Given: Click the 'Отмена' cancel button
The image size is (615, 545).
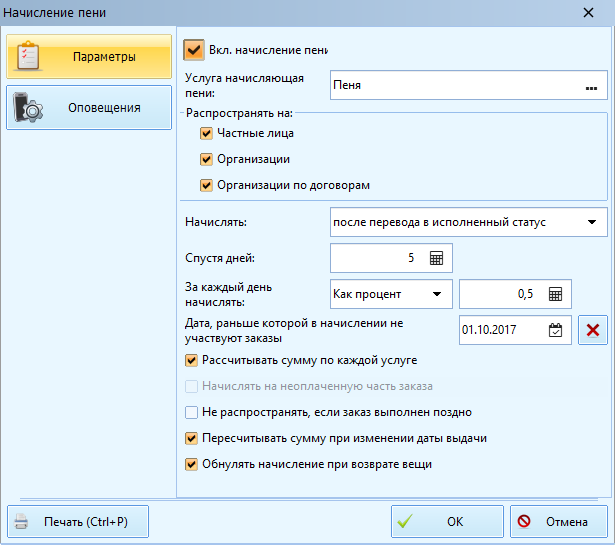Looking at the screenshot, I should coord(558,522).
